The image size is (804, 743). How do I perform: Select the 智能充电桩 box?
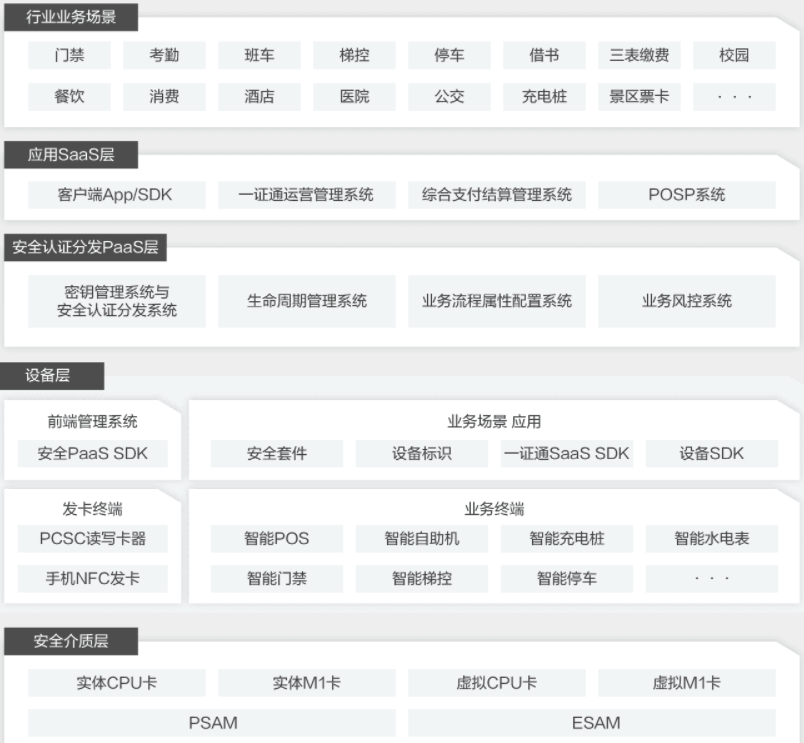click(567, 538)
